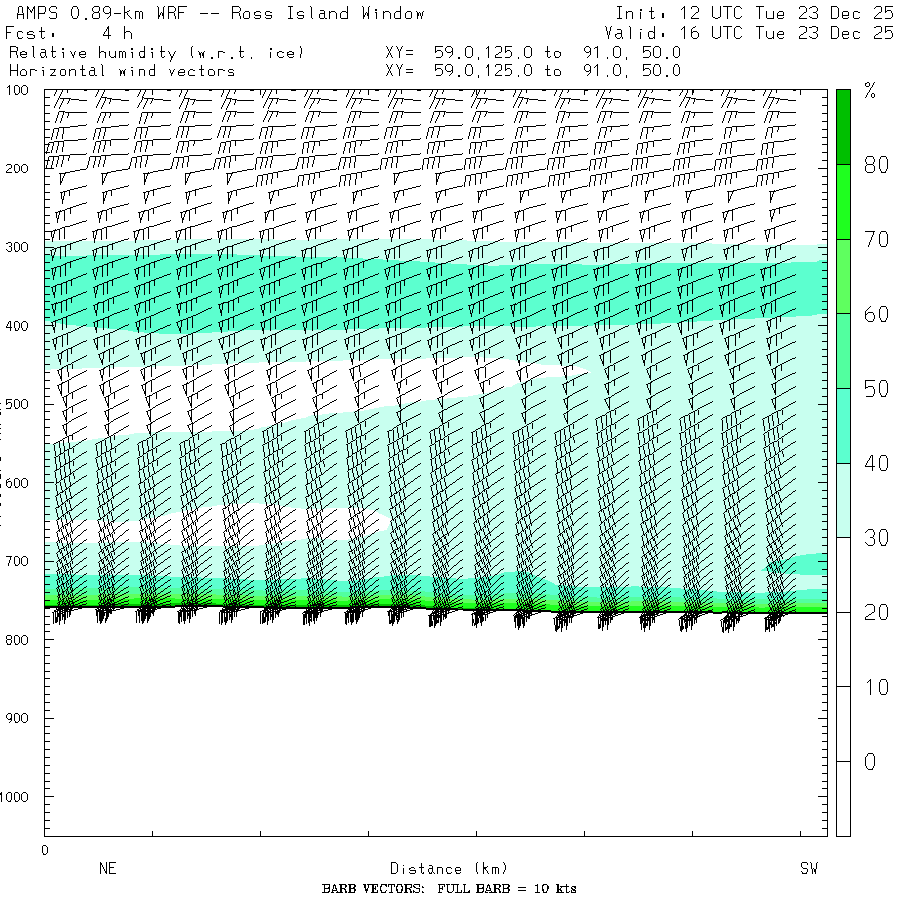This screenshot has height=900, width=900.
Task: Click the 80 value label on colorbar
Action: (x=876, y=166)
